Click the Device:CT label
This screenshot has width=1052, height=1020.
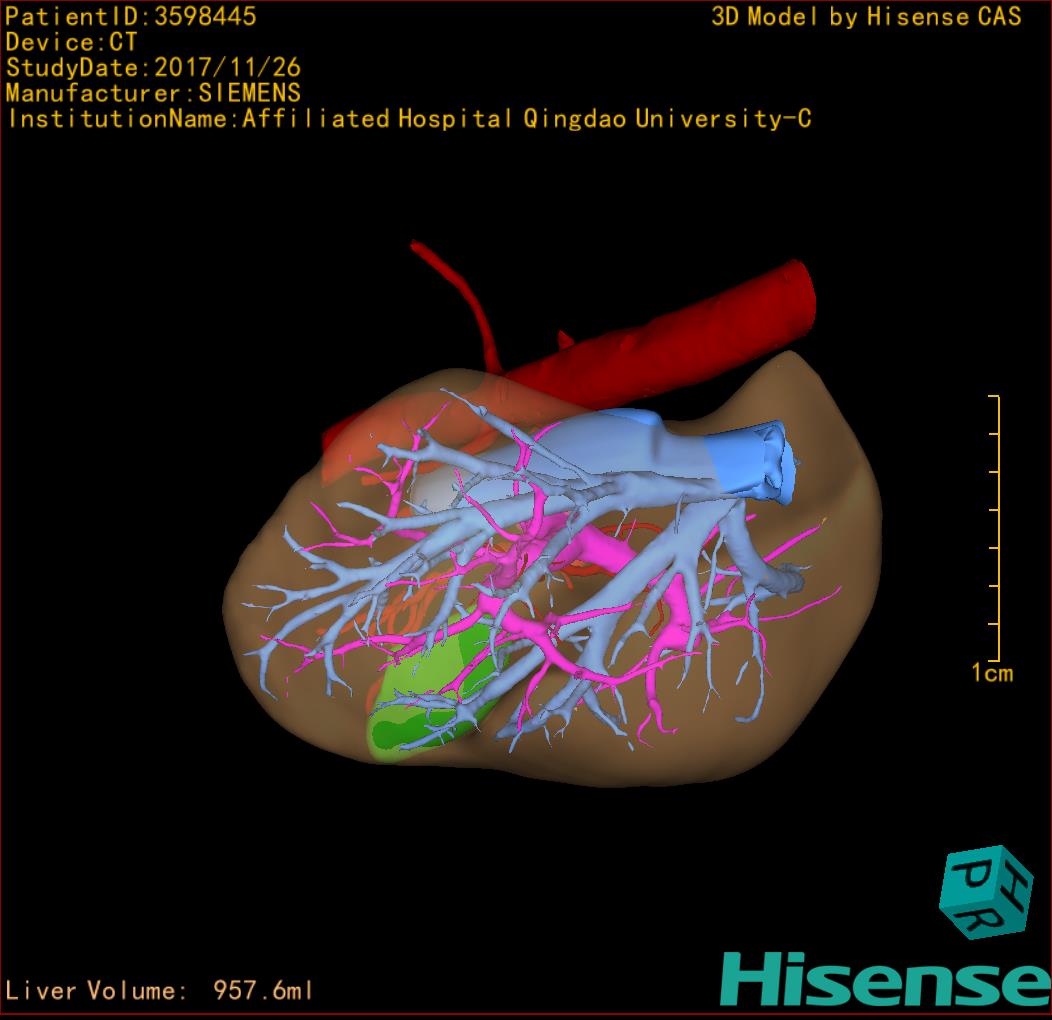[71, 42]
